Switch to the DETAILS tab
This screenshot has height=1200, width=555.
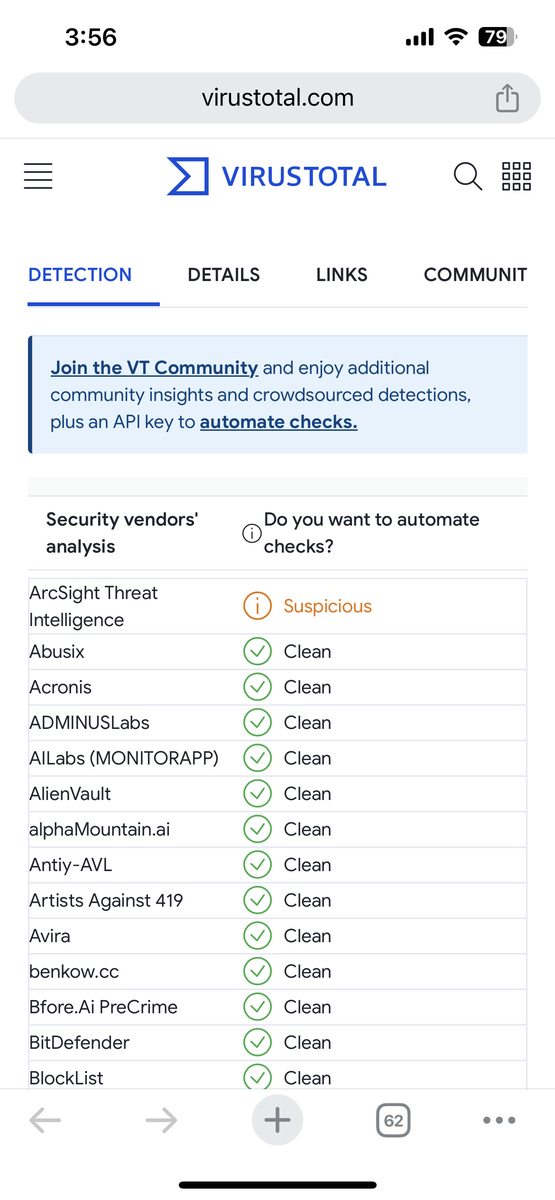point(224,275)
